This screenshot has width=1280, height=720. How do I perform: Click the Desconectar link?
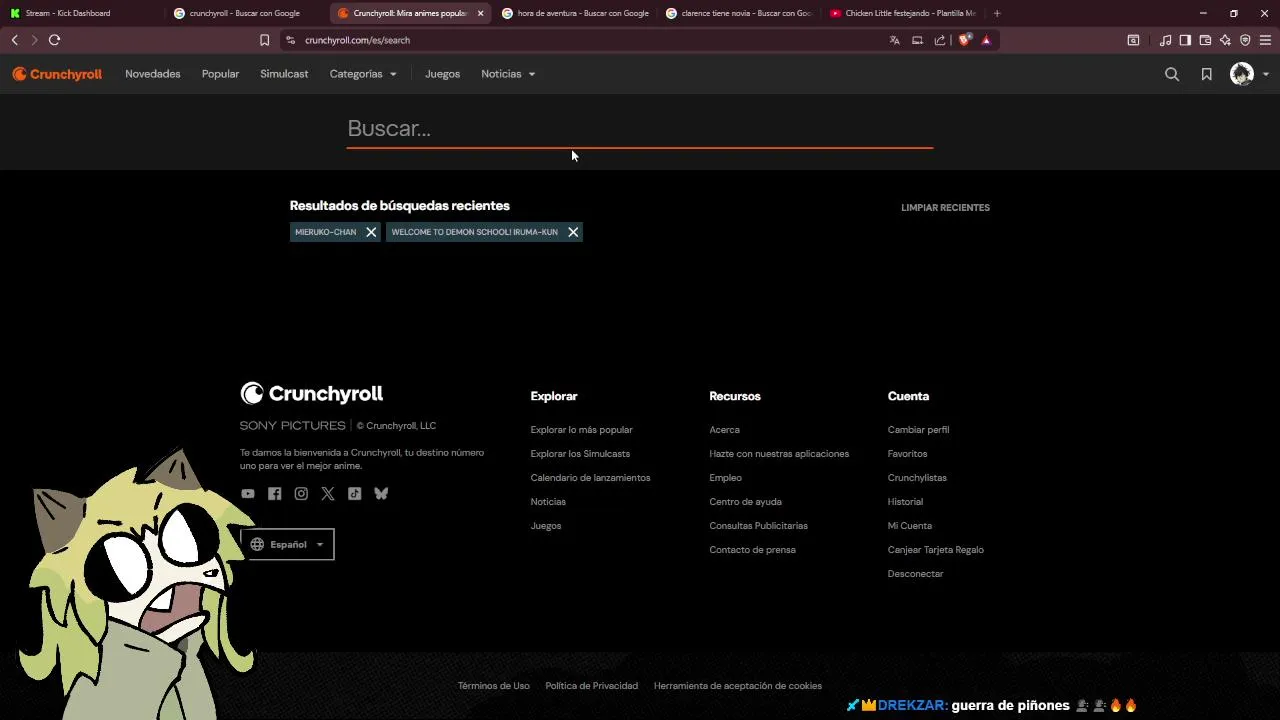click(915, 574)
